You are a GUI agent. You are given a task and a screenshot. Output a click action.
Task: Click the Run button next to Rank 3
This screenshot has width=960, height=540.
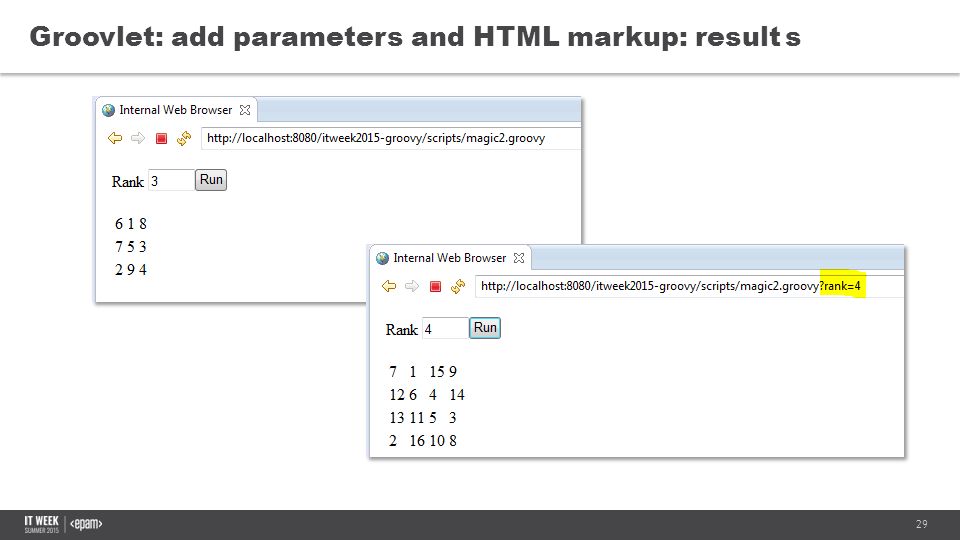(211, 180)
